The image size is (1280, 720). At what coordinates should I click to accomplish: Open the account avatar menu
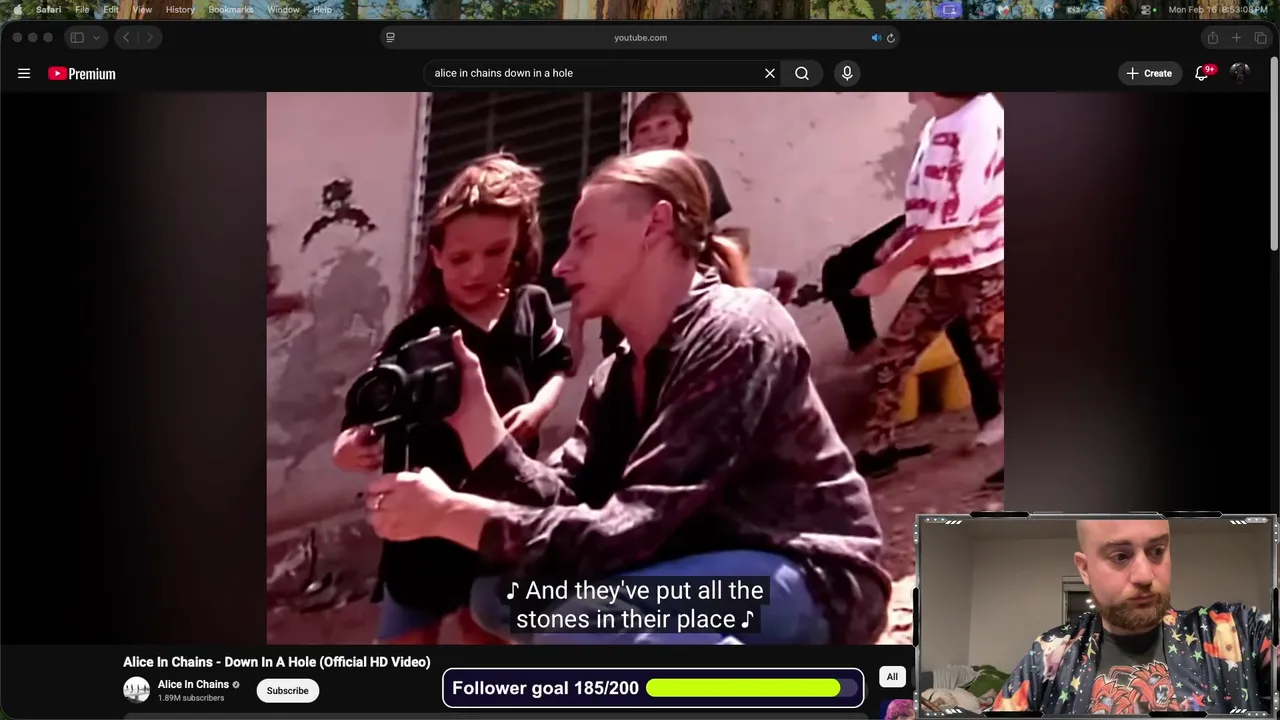(1240, 73)
